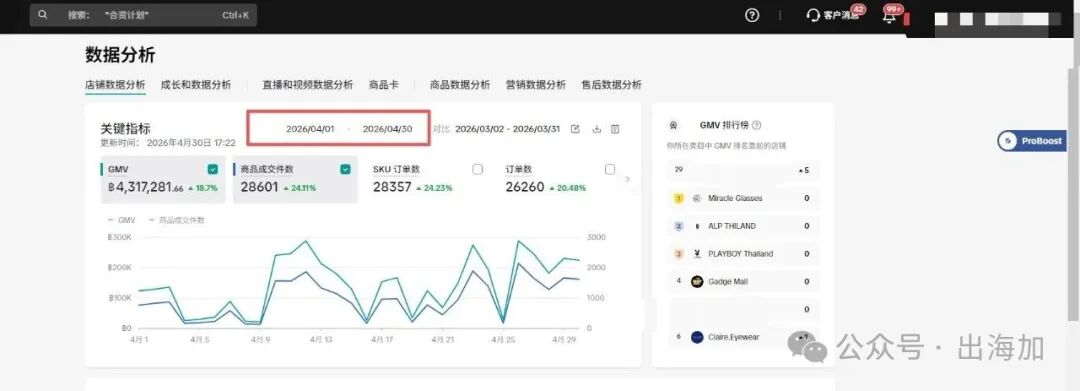Click the update time 2026年4月30日 17:22 text
Image resolution: width=1080 pixels, height=391 pixels.
click(168, 142)
